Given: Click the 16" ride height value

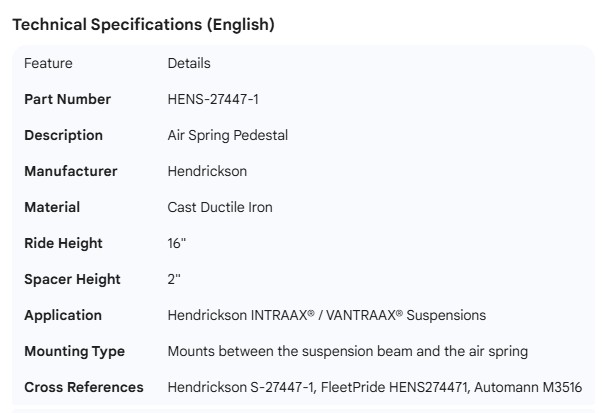Looking at the screenshot, I should (x=176, y=243).
